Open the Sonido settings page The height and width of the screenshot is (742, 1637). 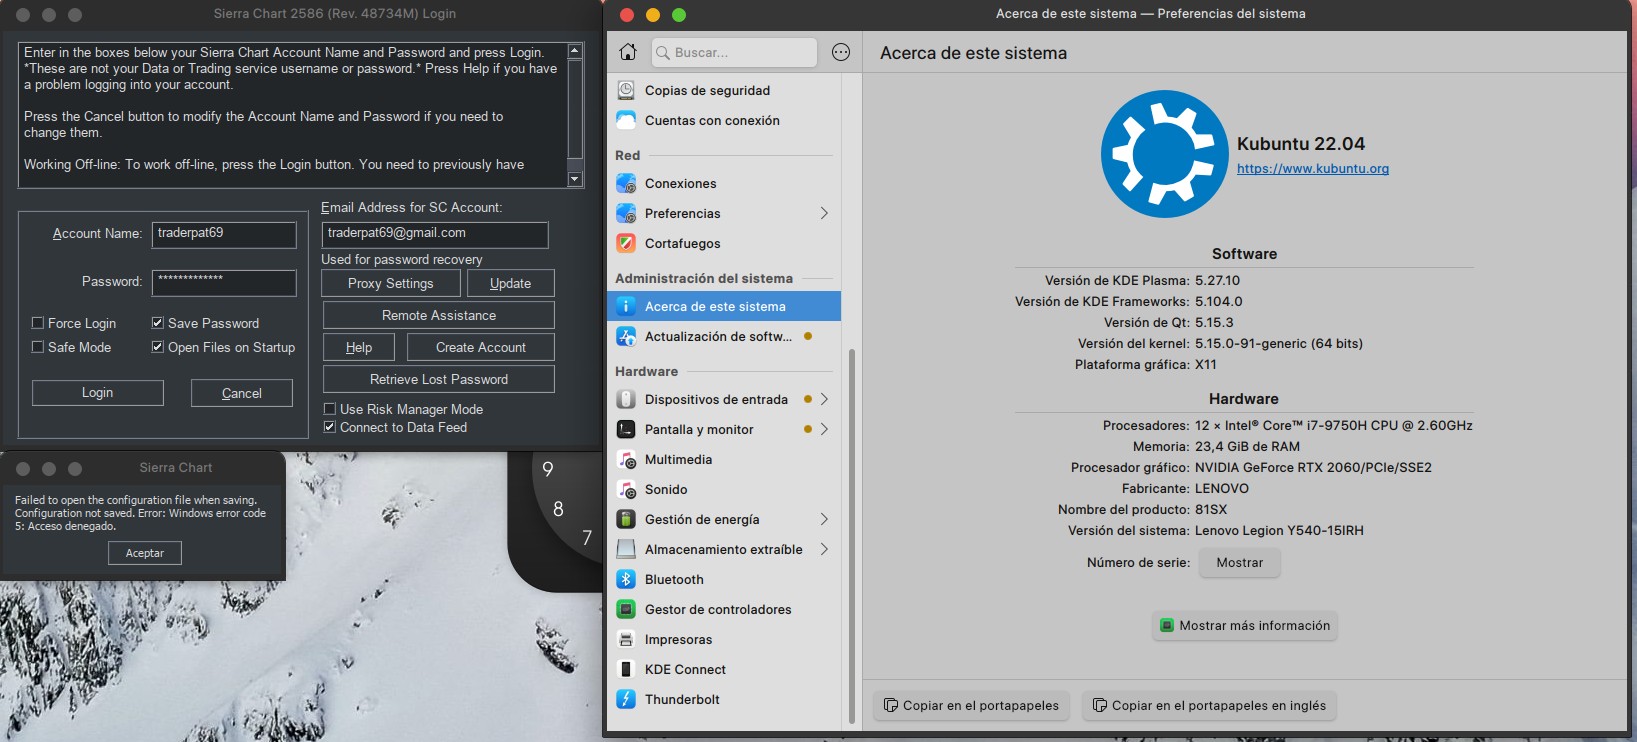[724, 489]
